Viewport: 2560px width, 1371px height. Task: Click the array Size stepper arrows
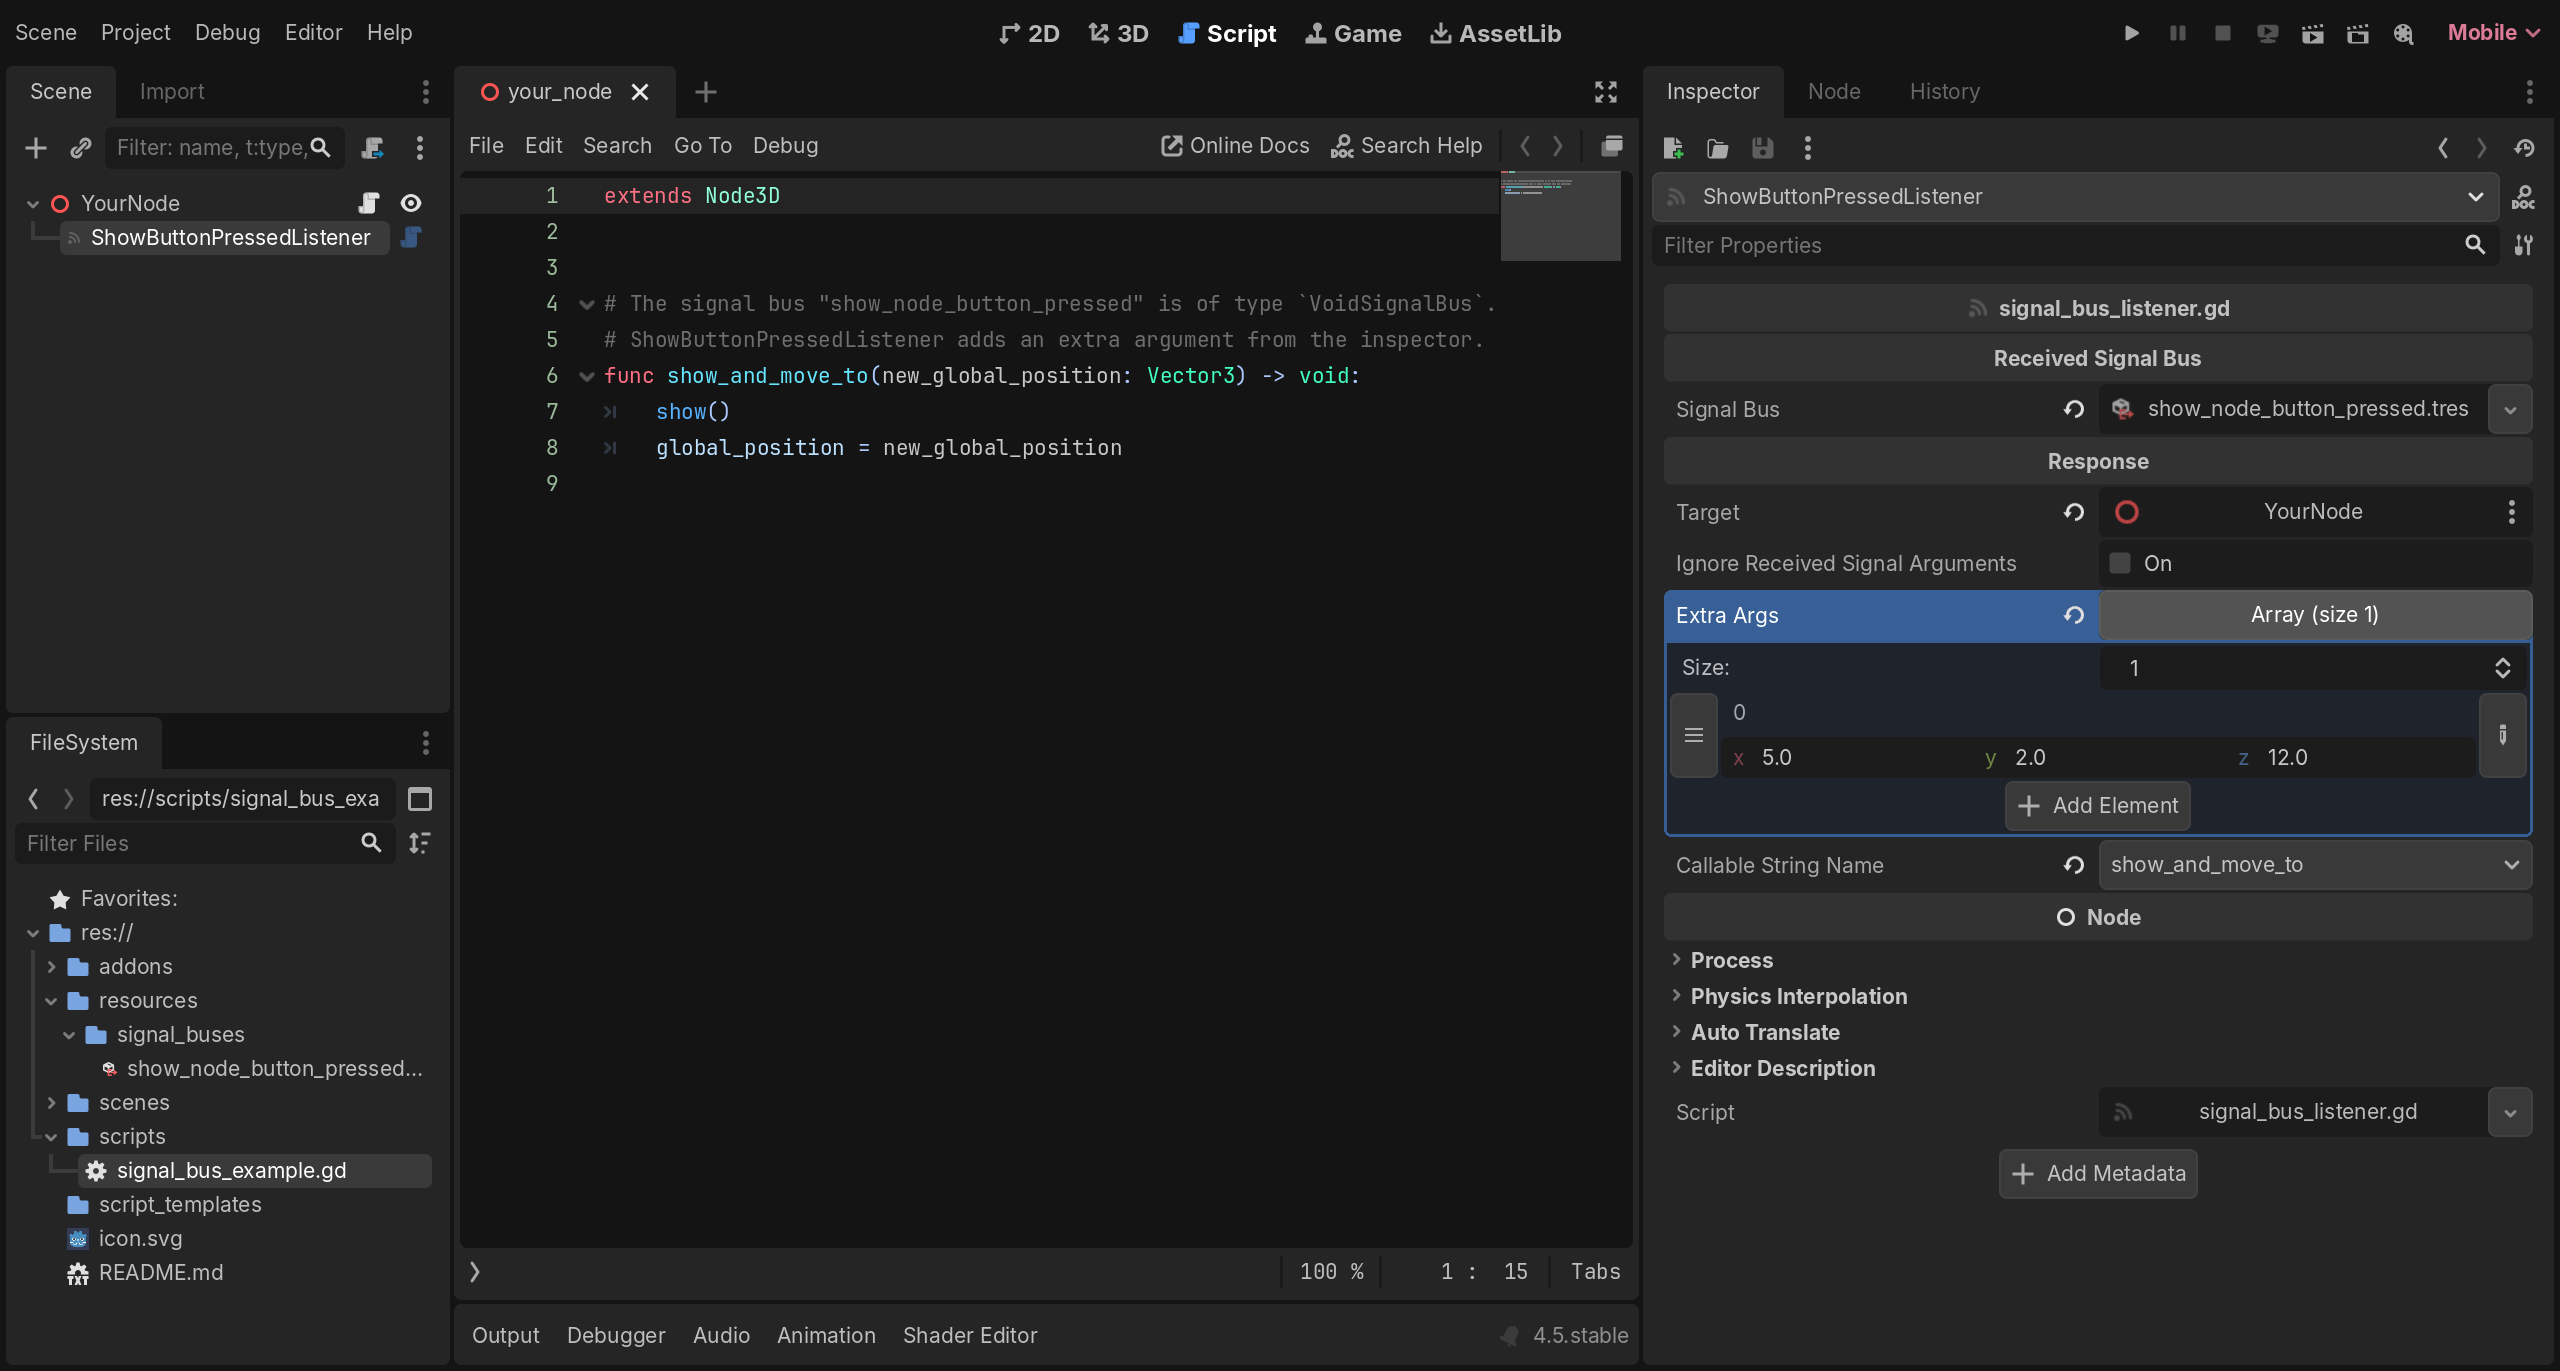2502,668
